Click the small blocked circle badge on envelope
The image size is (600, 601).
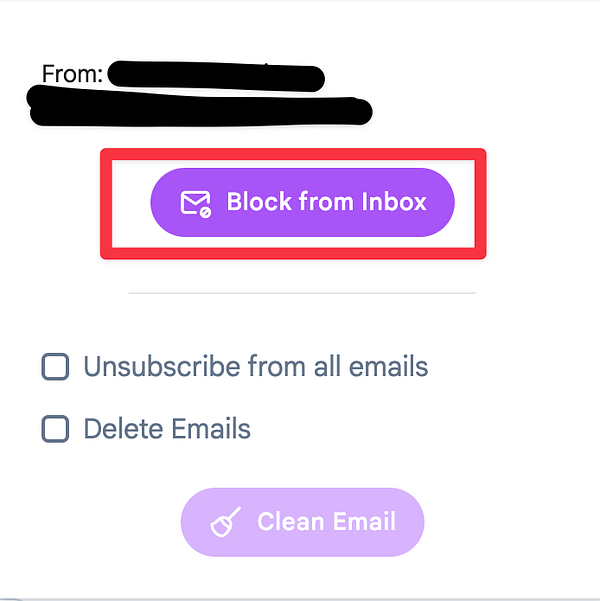tap(204, 211)
